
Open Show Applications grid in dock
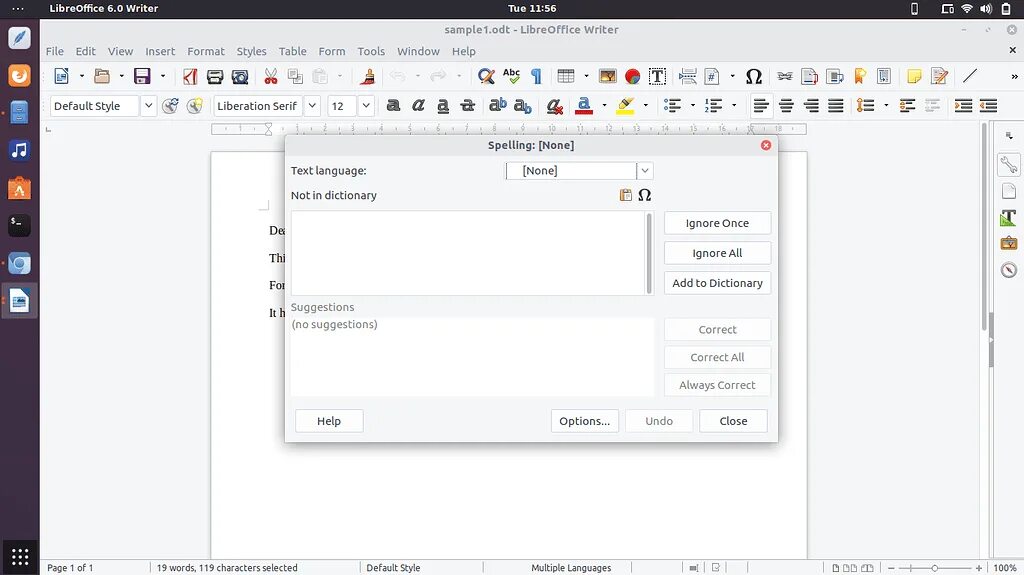[20, 557]
